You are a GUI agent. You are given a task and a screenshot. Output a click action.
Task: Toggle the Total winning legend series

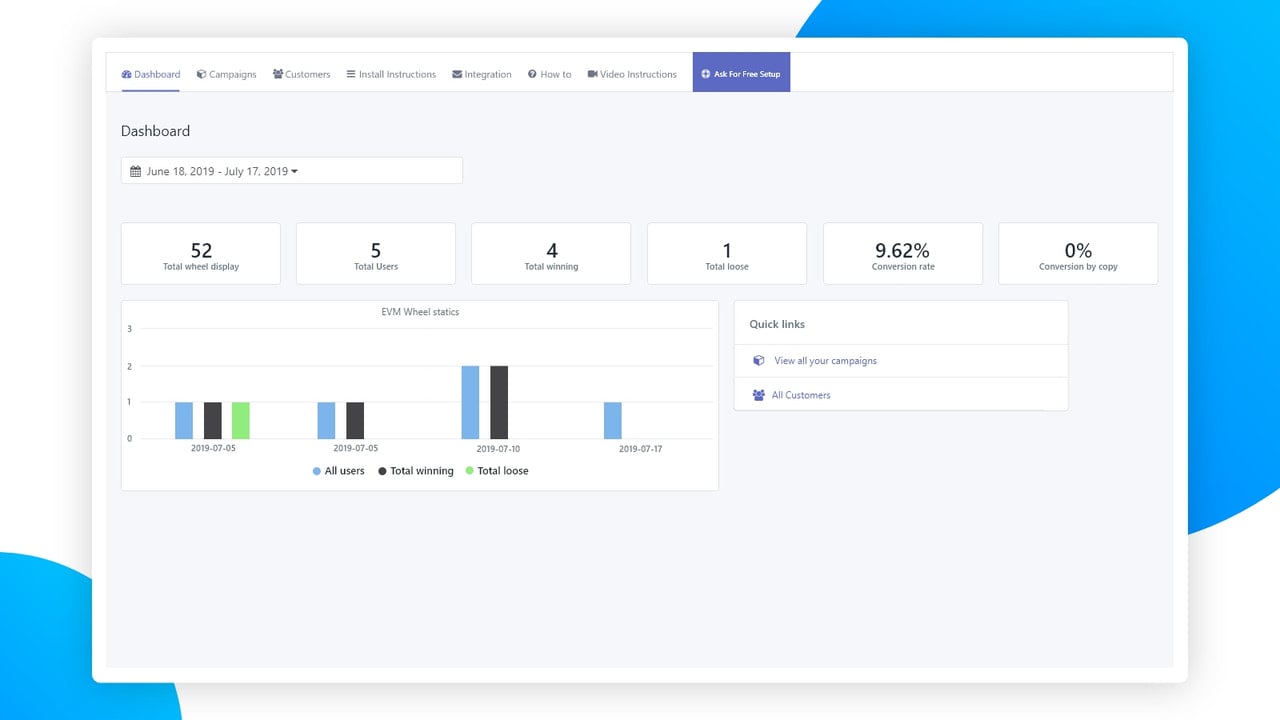click(415, 471)
